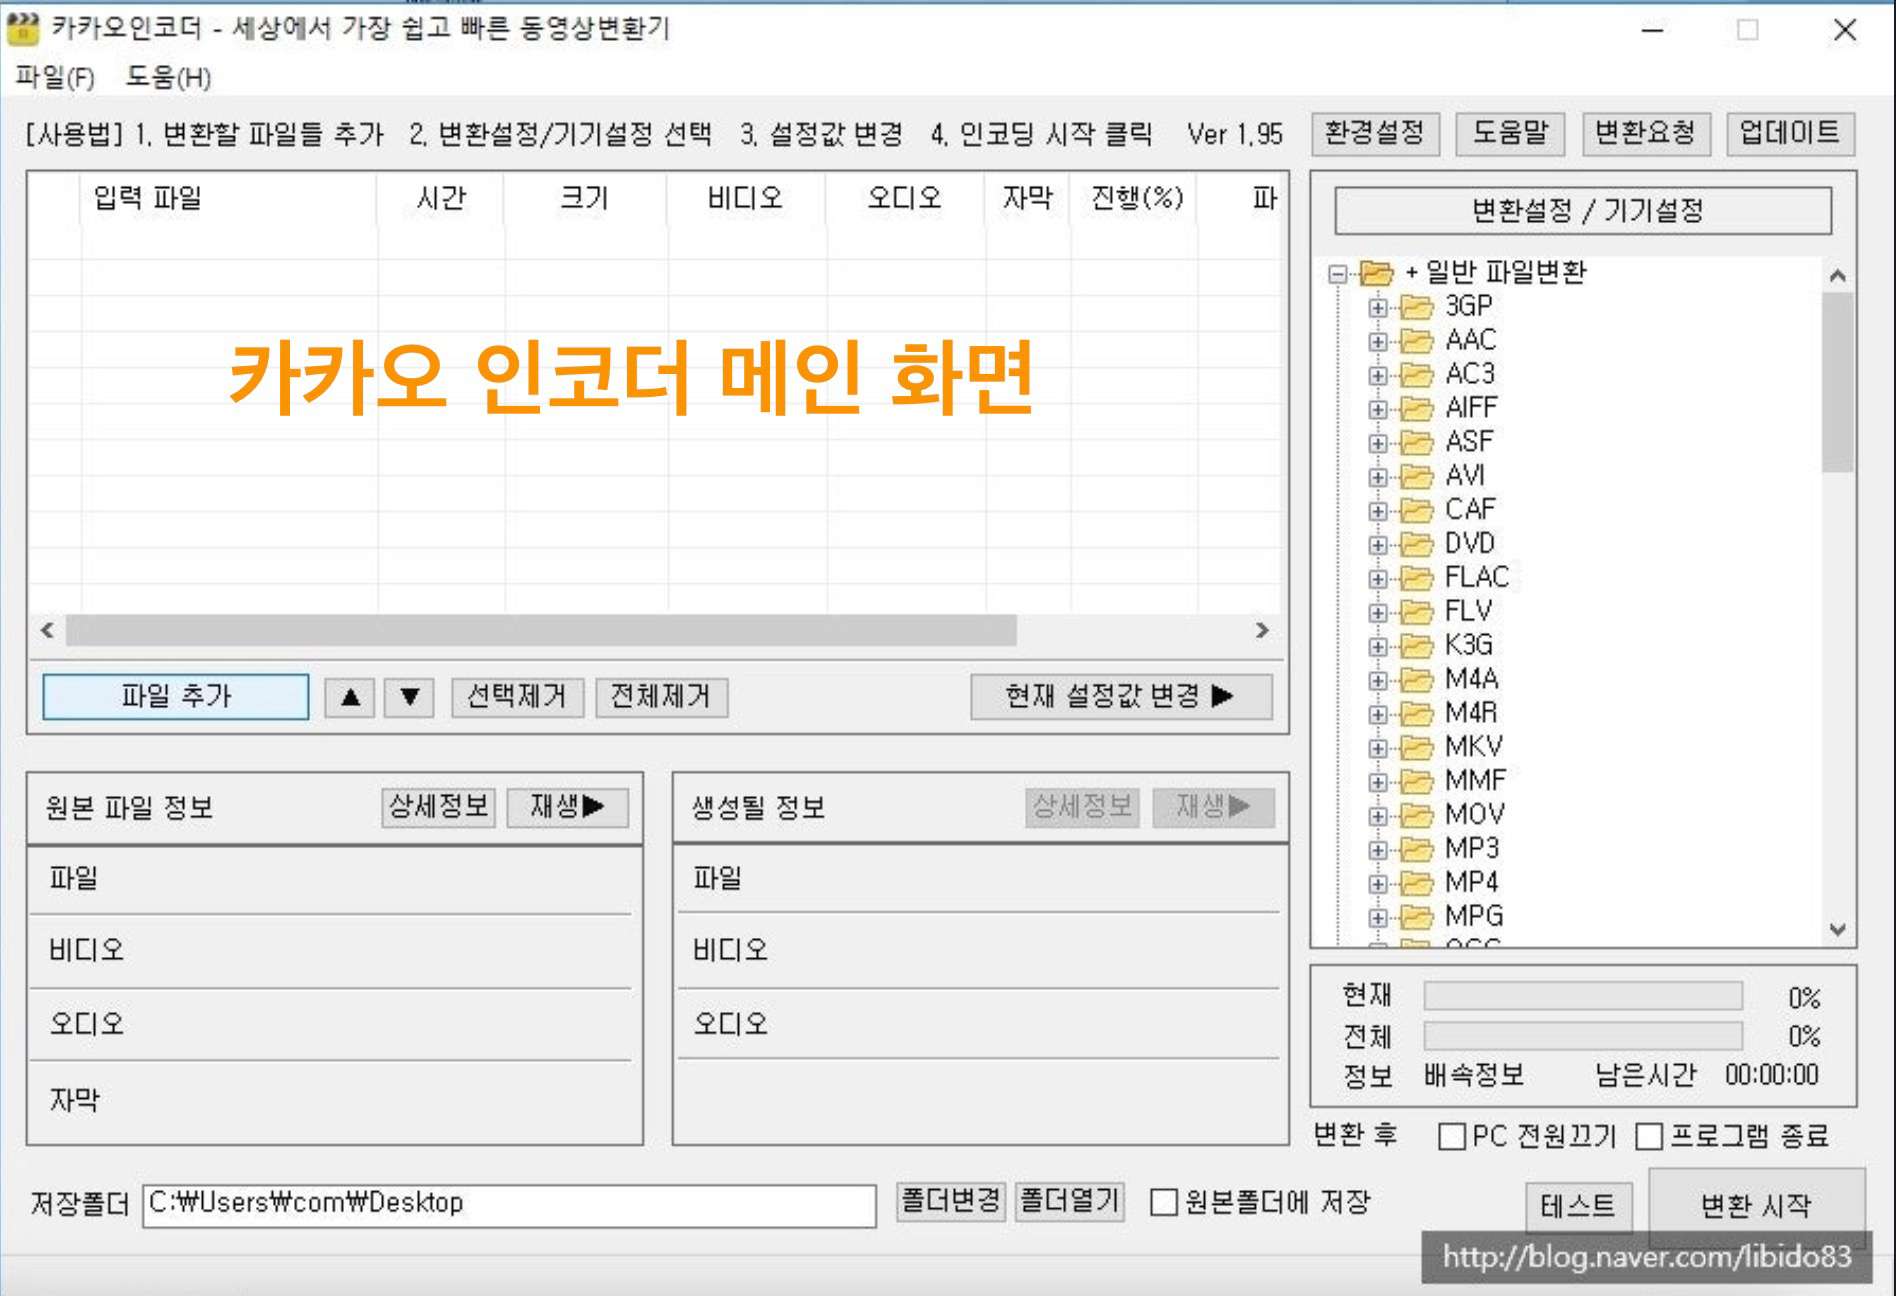Expand the MP4 tree node
The image size is (1896, 1296).
[x=1378, y=884]
